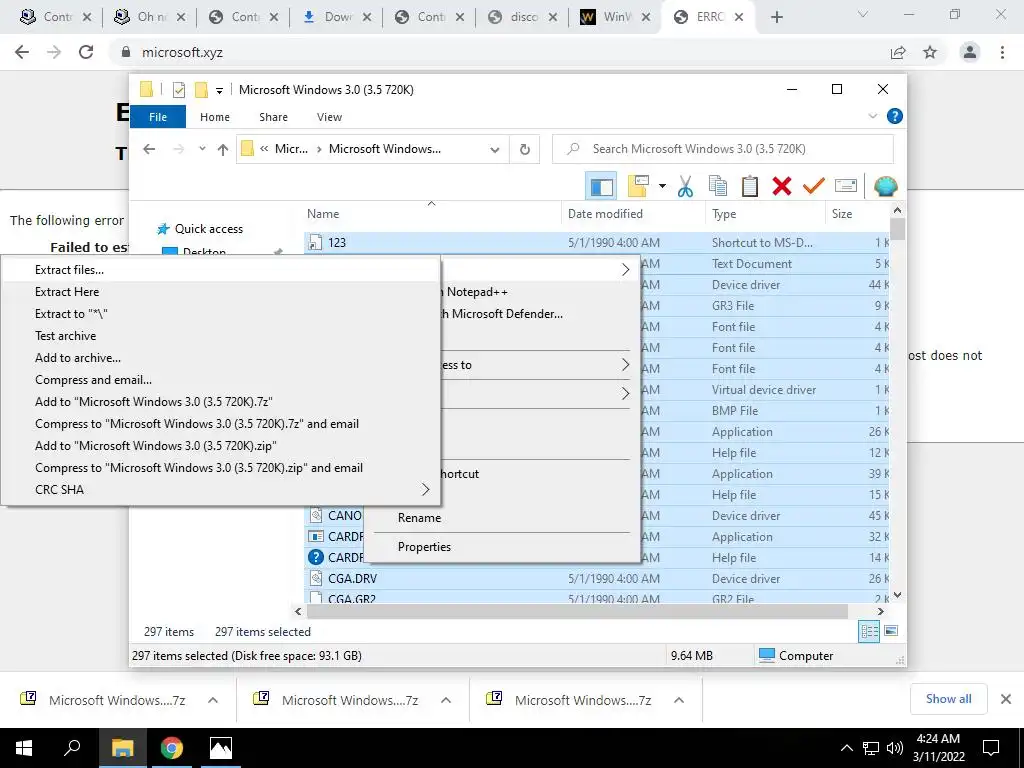
Task: Click the Copy icon in Explorer toolbar
Action: click(x=718, y=187)
